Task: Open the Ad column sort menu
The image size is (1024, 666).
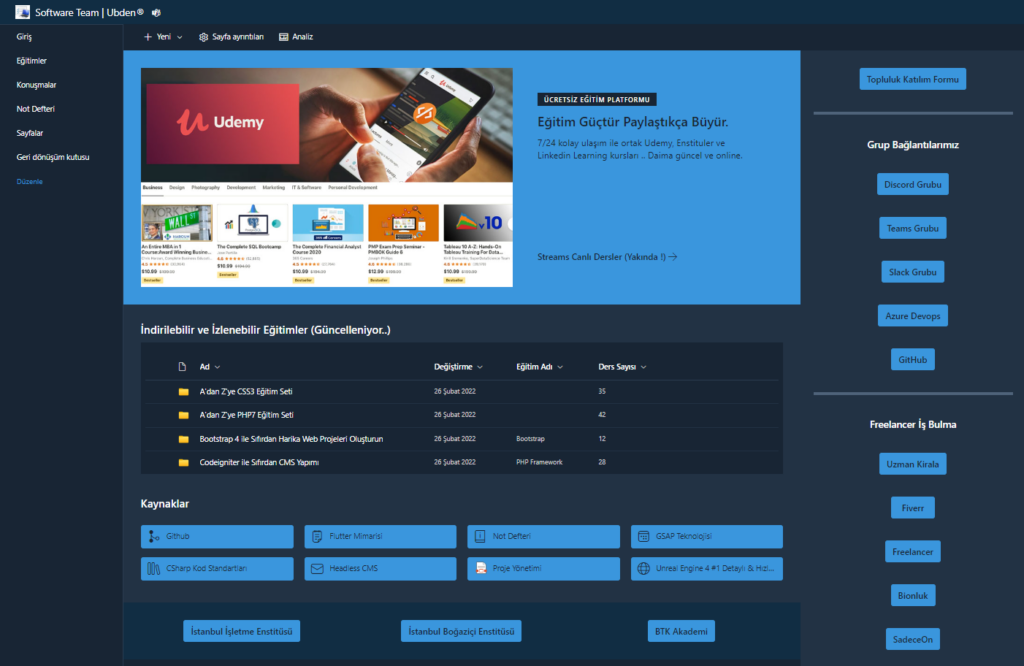Action: click(x=217, y=367)
